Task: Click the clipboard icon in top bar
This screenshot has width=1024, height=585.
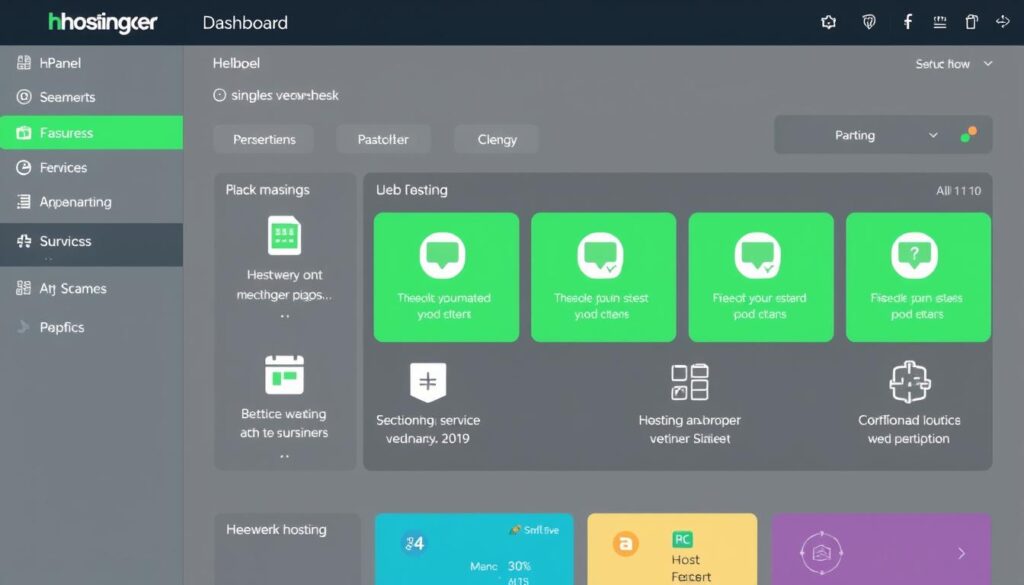Action: click(x=970, y=22)
